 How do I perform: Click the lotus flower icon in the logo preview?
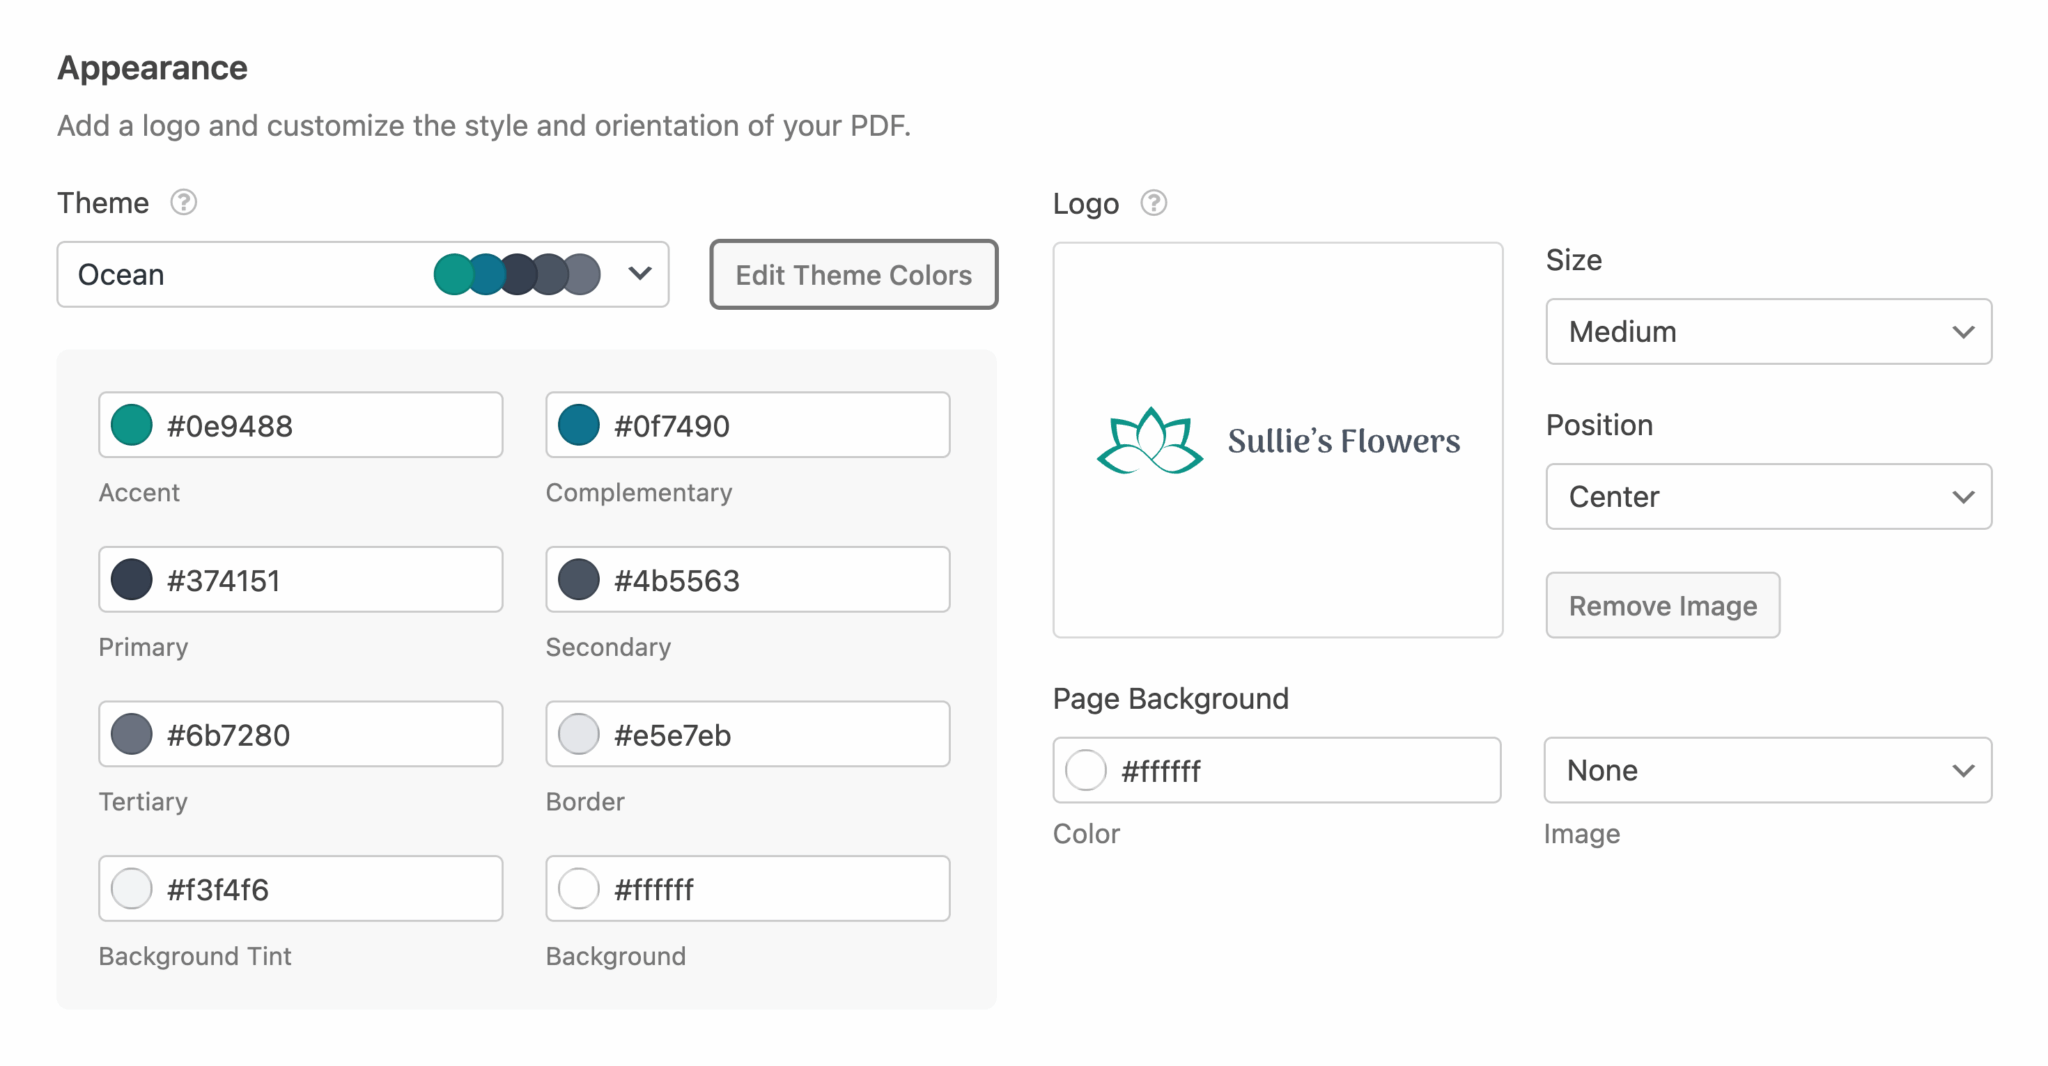(x=1148, y=439)
